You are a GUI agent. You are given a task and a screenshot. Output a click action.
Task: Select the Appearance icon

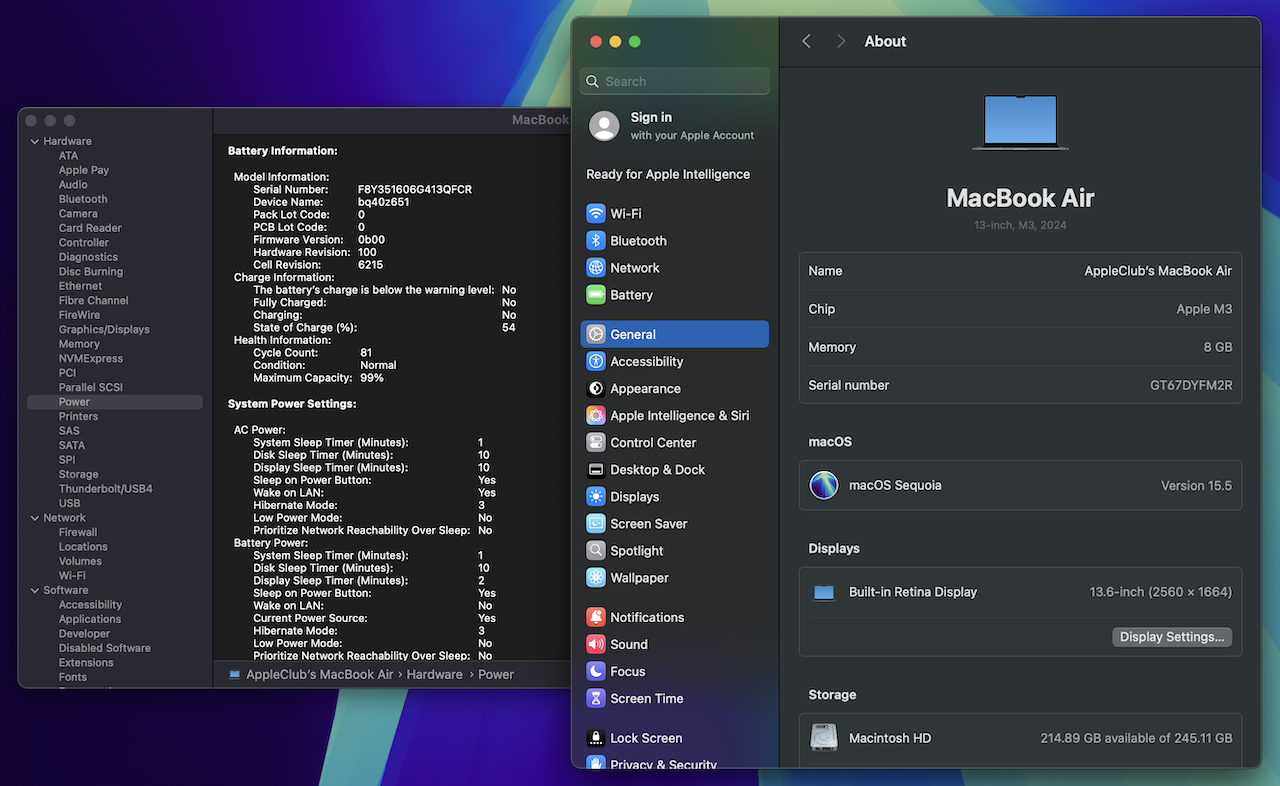(596, 388)
